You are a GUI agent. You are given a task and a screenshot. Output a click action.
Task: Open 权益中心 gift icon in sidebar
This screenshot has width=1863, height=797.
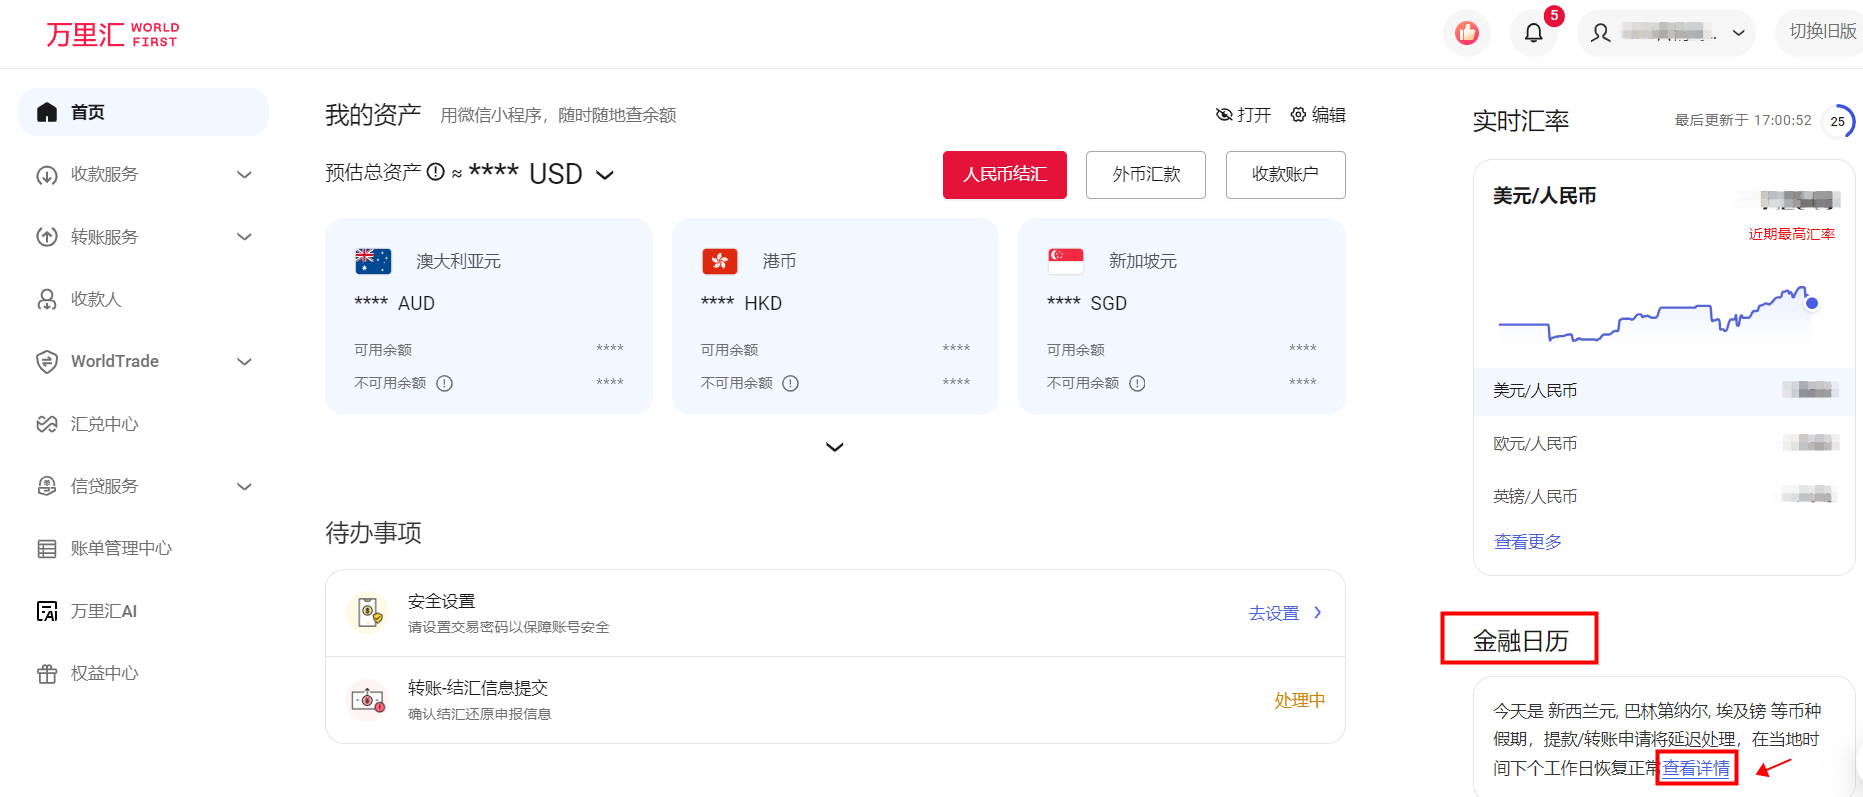(x=47, y=674)
